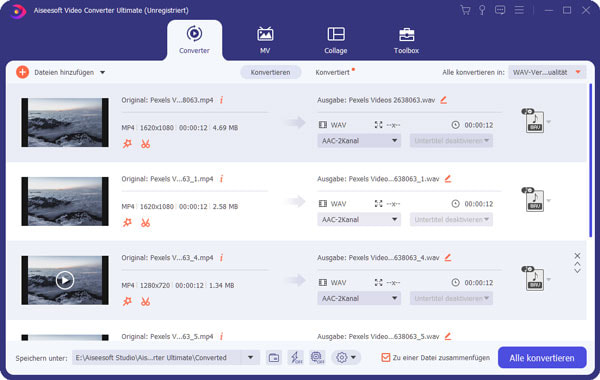
Task: Move 638063_4 item up in list
Action: coord(577,264)
